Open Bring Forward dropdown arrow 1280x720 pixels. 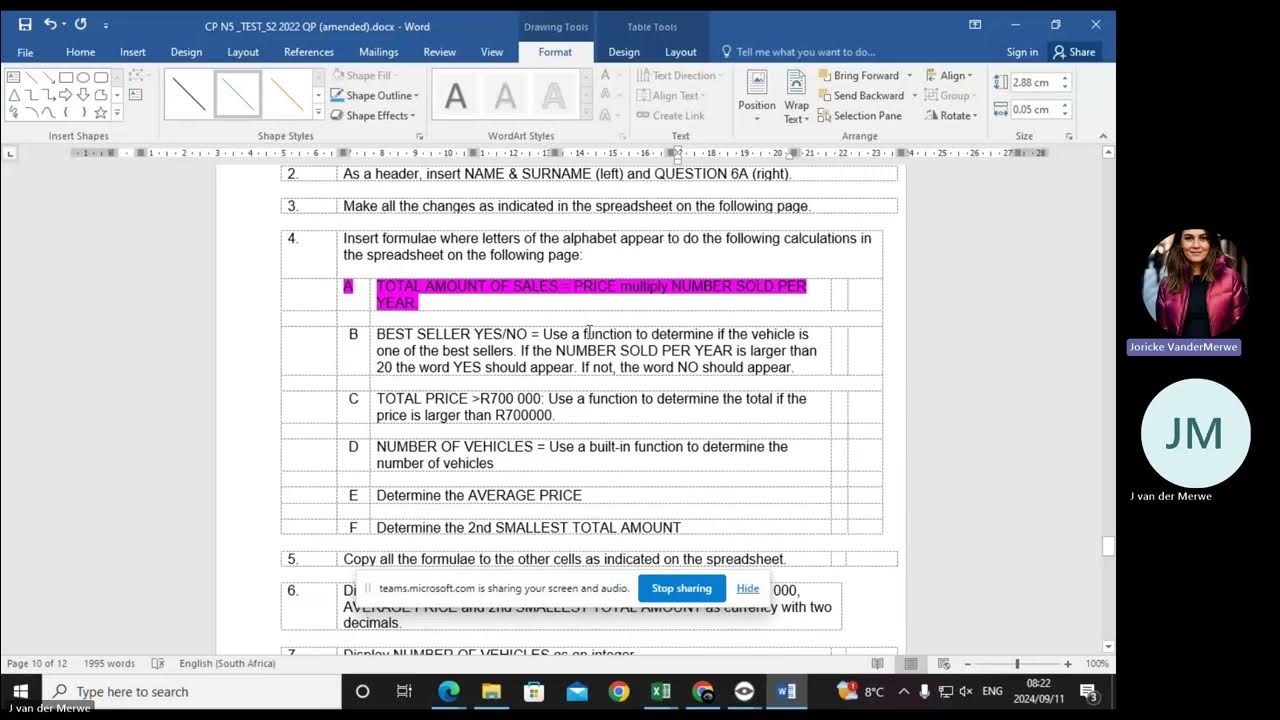(909, 75)
